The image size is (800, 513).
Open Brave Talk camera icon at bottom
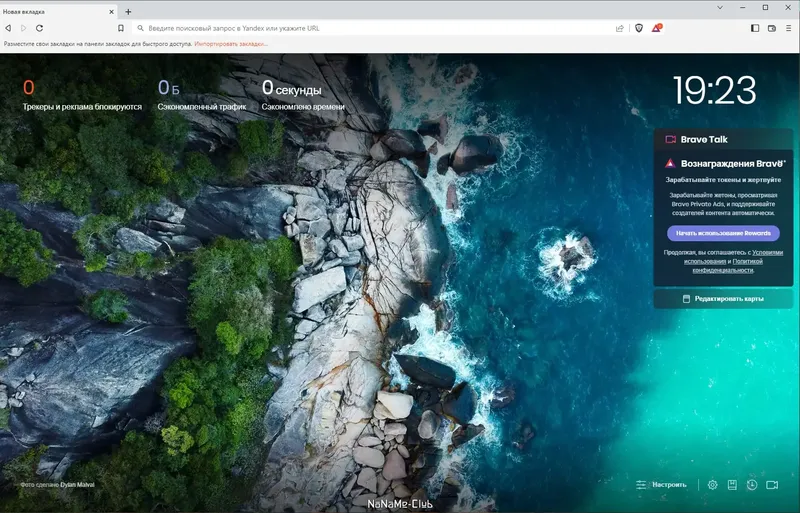pyautogui.click(x=772, y=485)
